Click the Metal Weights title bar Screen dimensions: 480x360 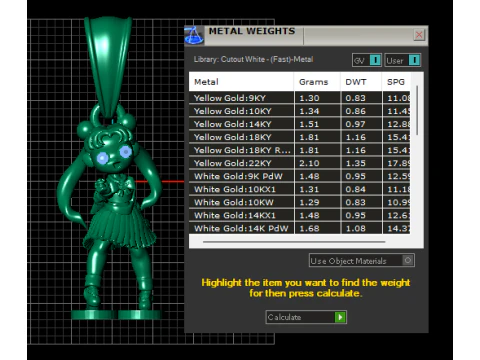[306, 35]
